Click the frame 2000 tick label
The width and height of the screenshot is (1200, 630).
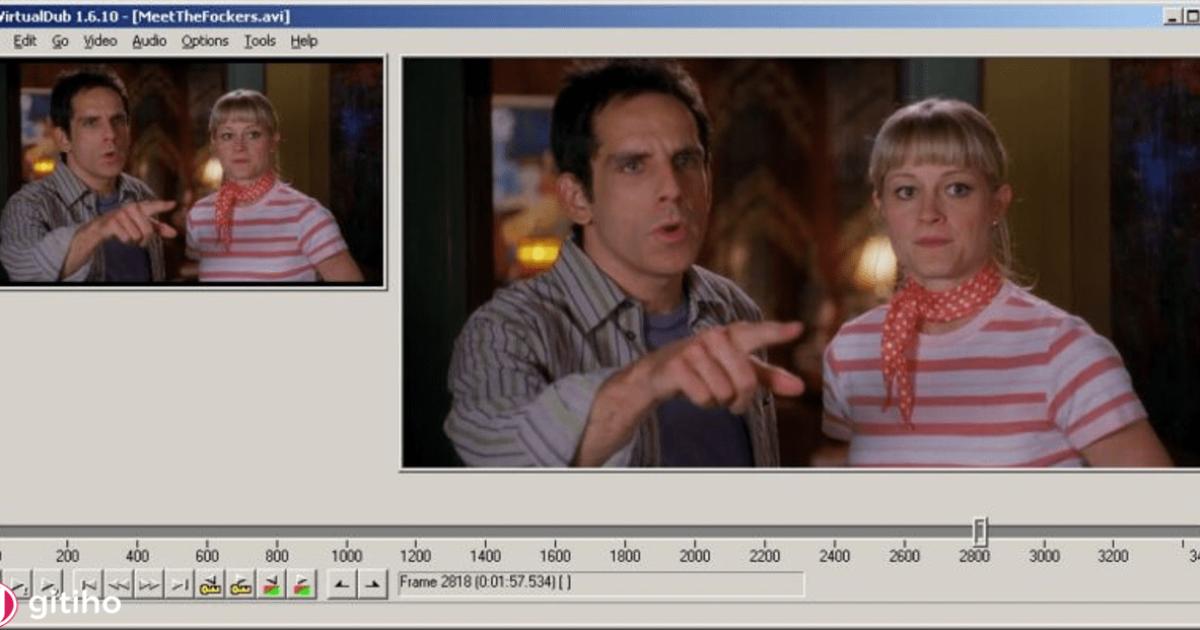695,556
